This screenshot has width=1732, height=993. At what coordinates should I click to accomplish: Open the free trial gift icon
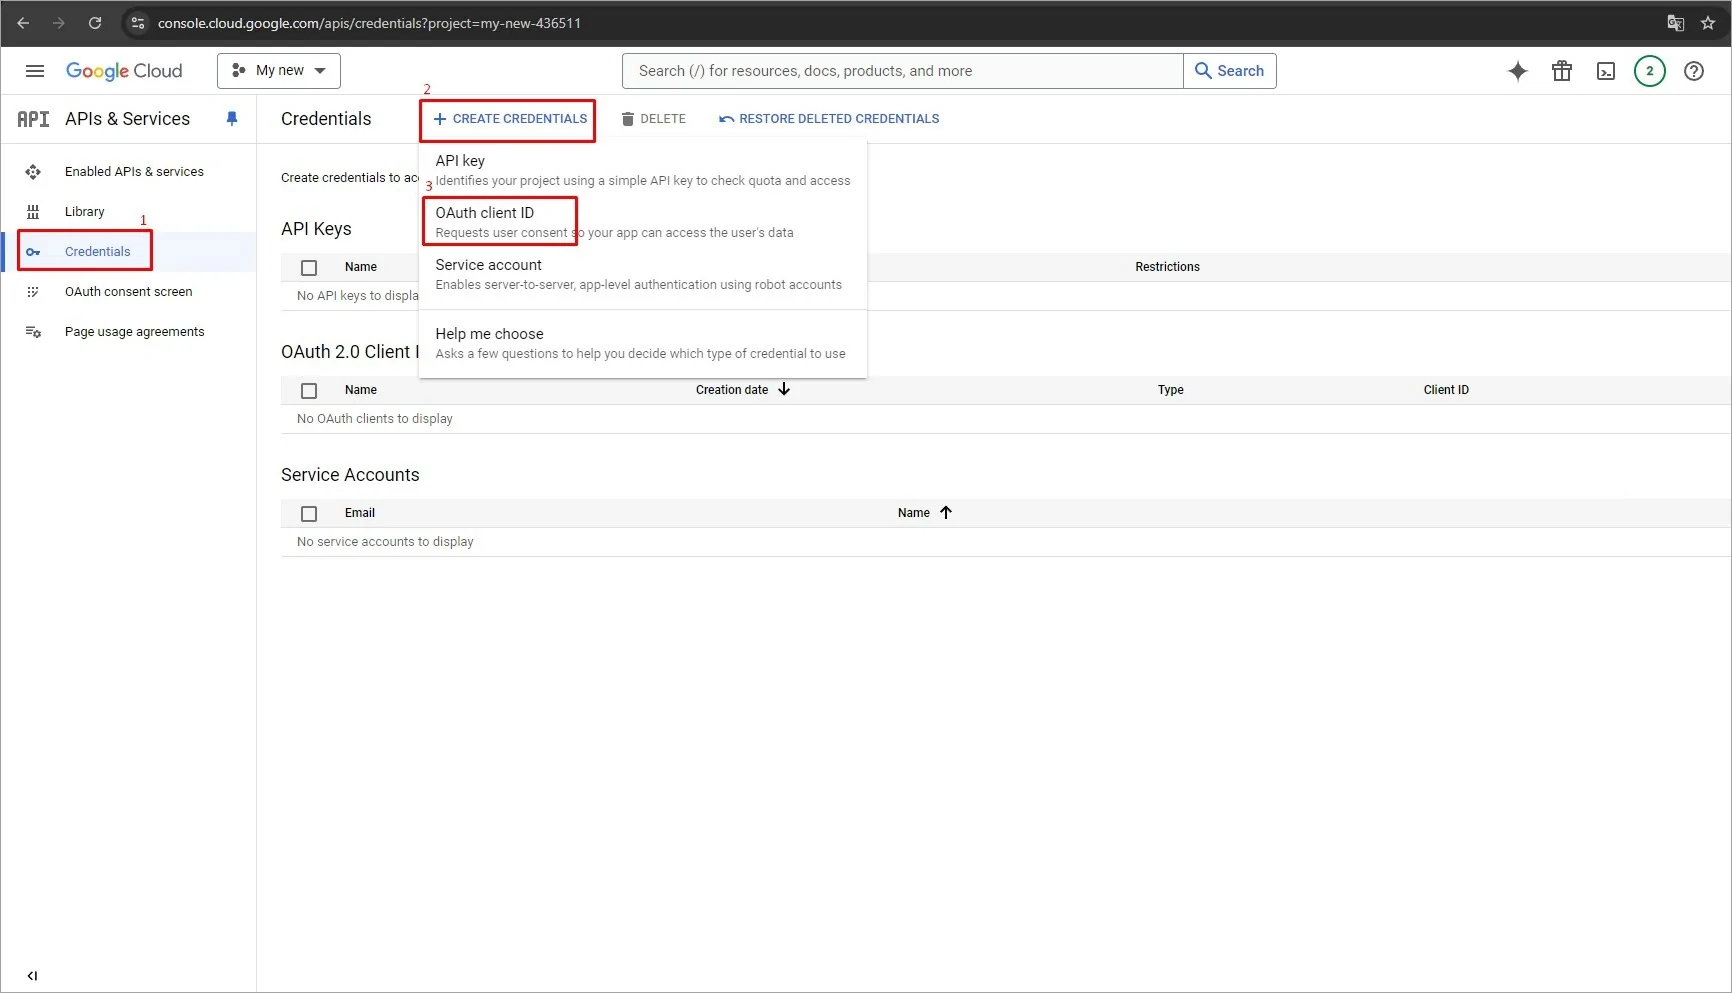tap(1562, 71)
